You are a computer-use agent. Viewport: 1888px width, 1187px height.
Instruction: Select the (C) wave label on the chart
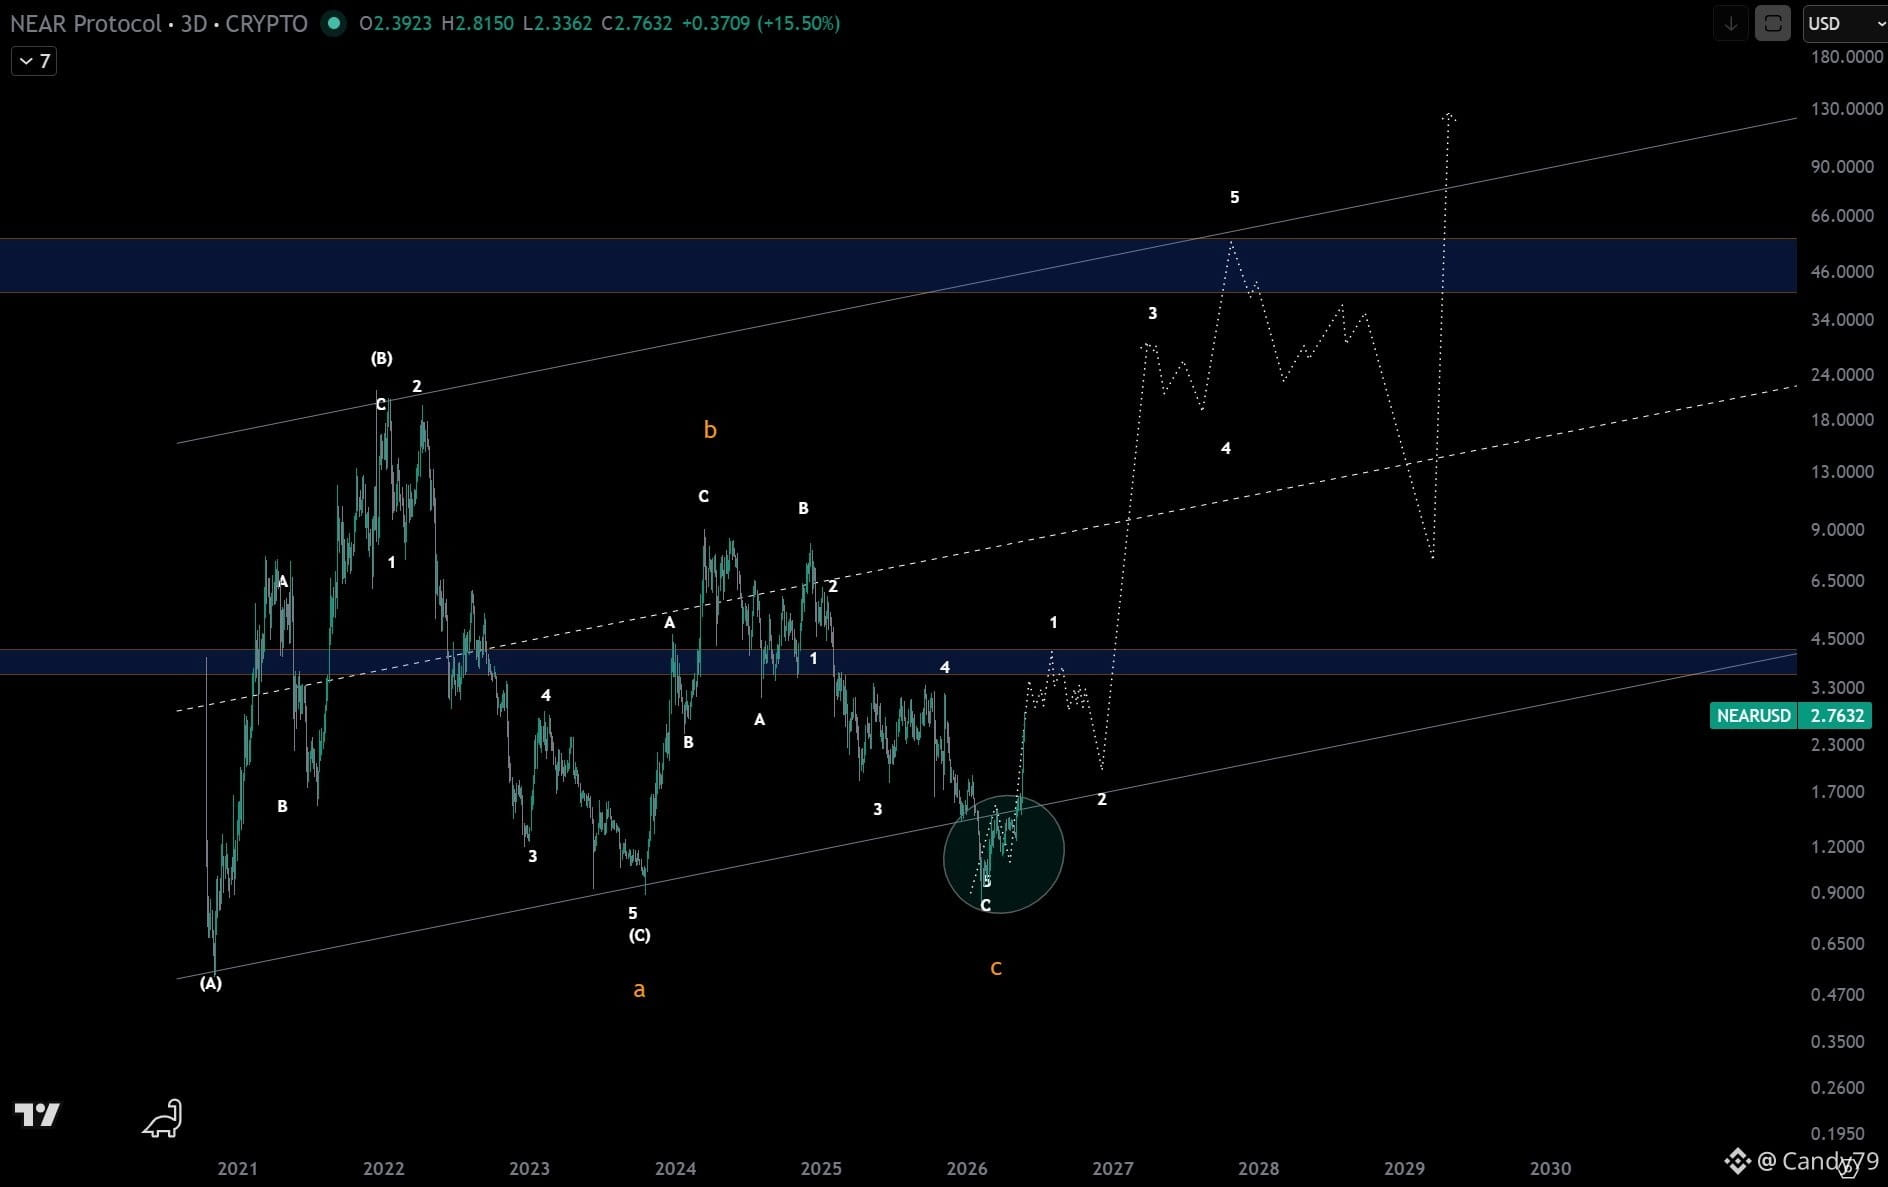point(639,935)
